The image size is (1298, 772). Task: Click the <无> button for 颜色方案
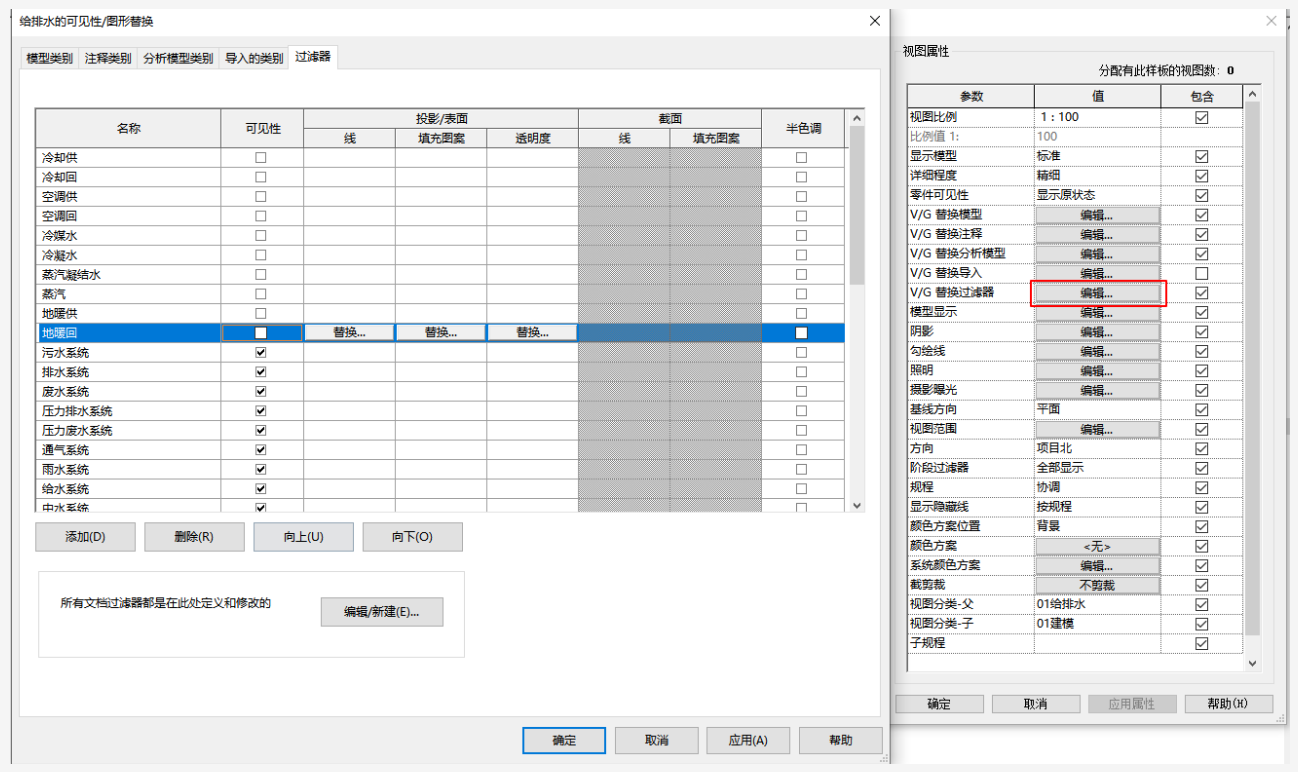pos(1097,547)
